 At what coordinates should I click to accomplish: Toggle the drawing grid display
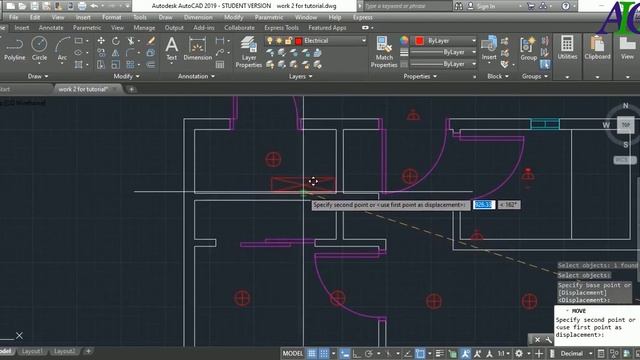[312, 353]
